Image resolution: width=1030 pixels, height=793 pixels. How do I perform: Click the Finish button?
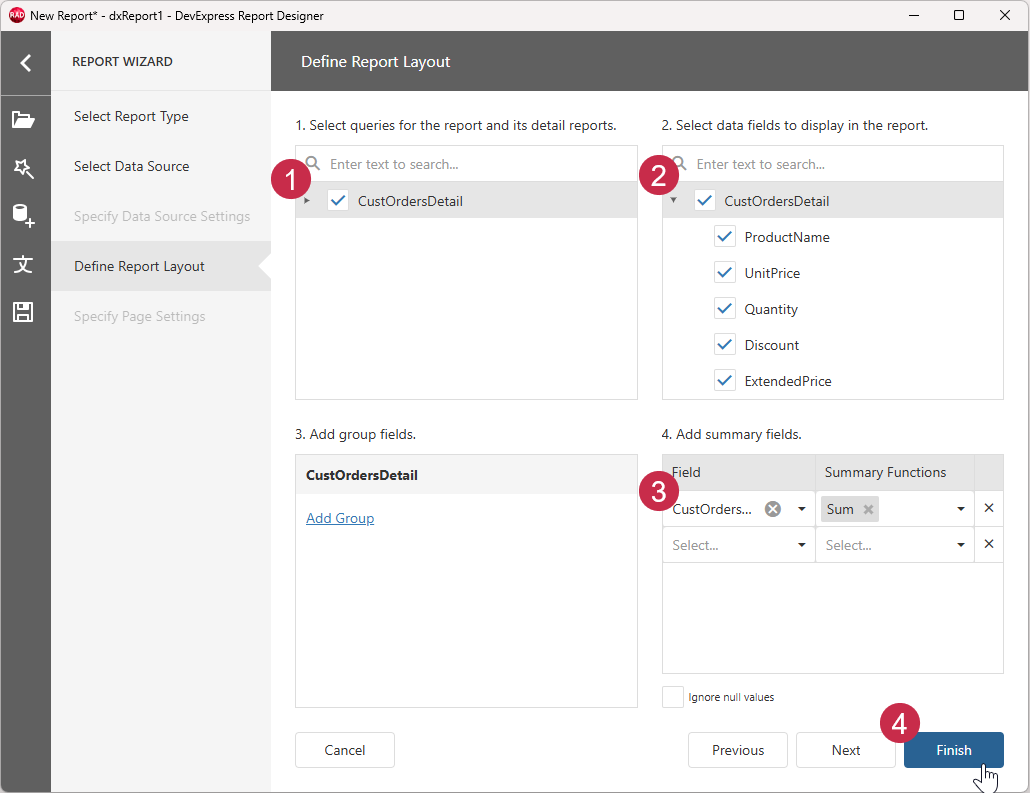[953, 750]
